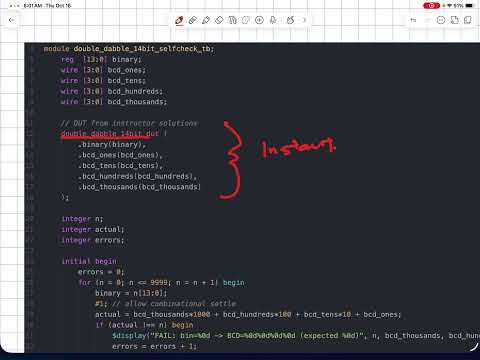Click module double_dabble_14bit_selfcheck_tb line
This screenshot has width=480, height=360.
[129, 49]
